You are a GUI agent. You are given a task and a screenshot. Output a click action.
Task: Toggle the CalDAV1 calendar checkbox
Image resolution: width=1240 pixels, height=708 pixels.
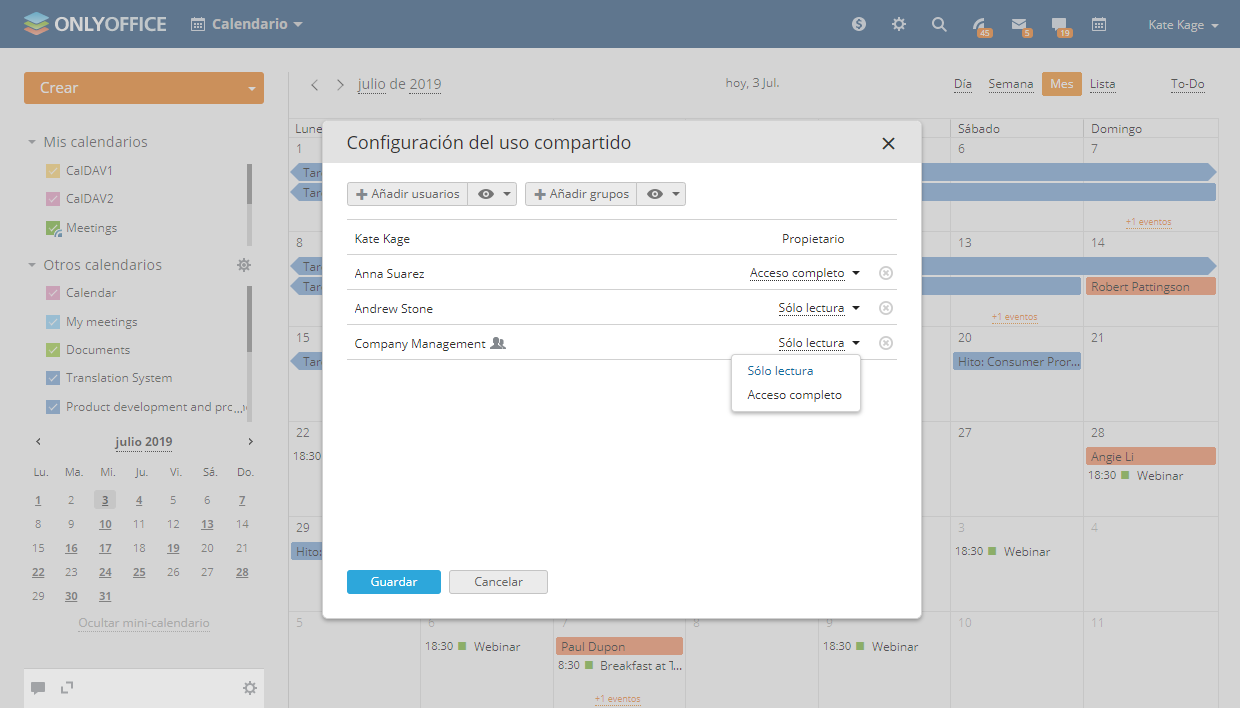(x=54, y=171)
